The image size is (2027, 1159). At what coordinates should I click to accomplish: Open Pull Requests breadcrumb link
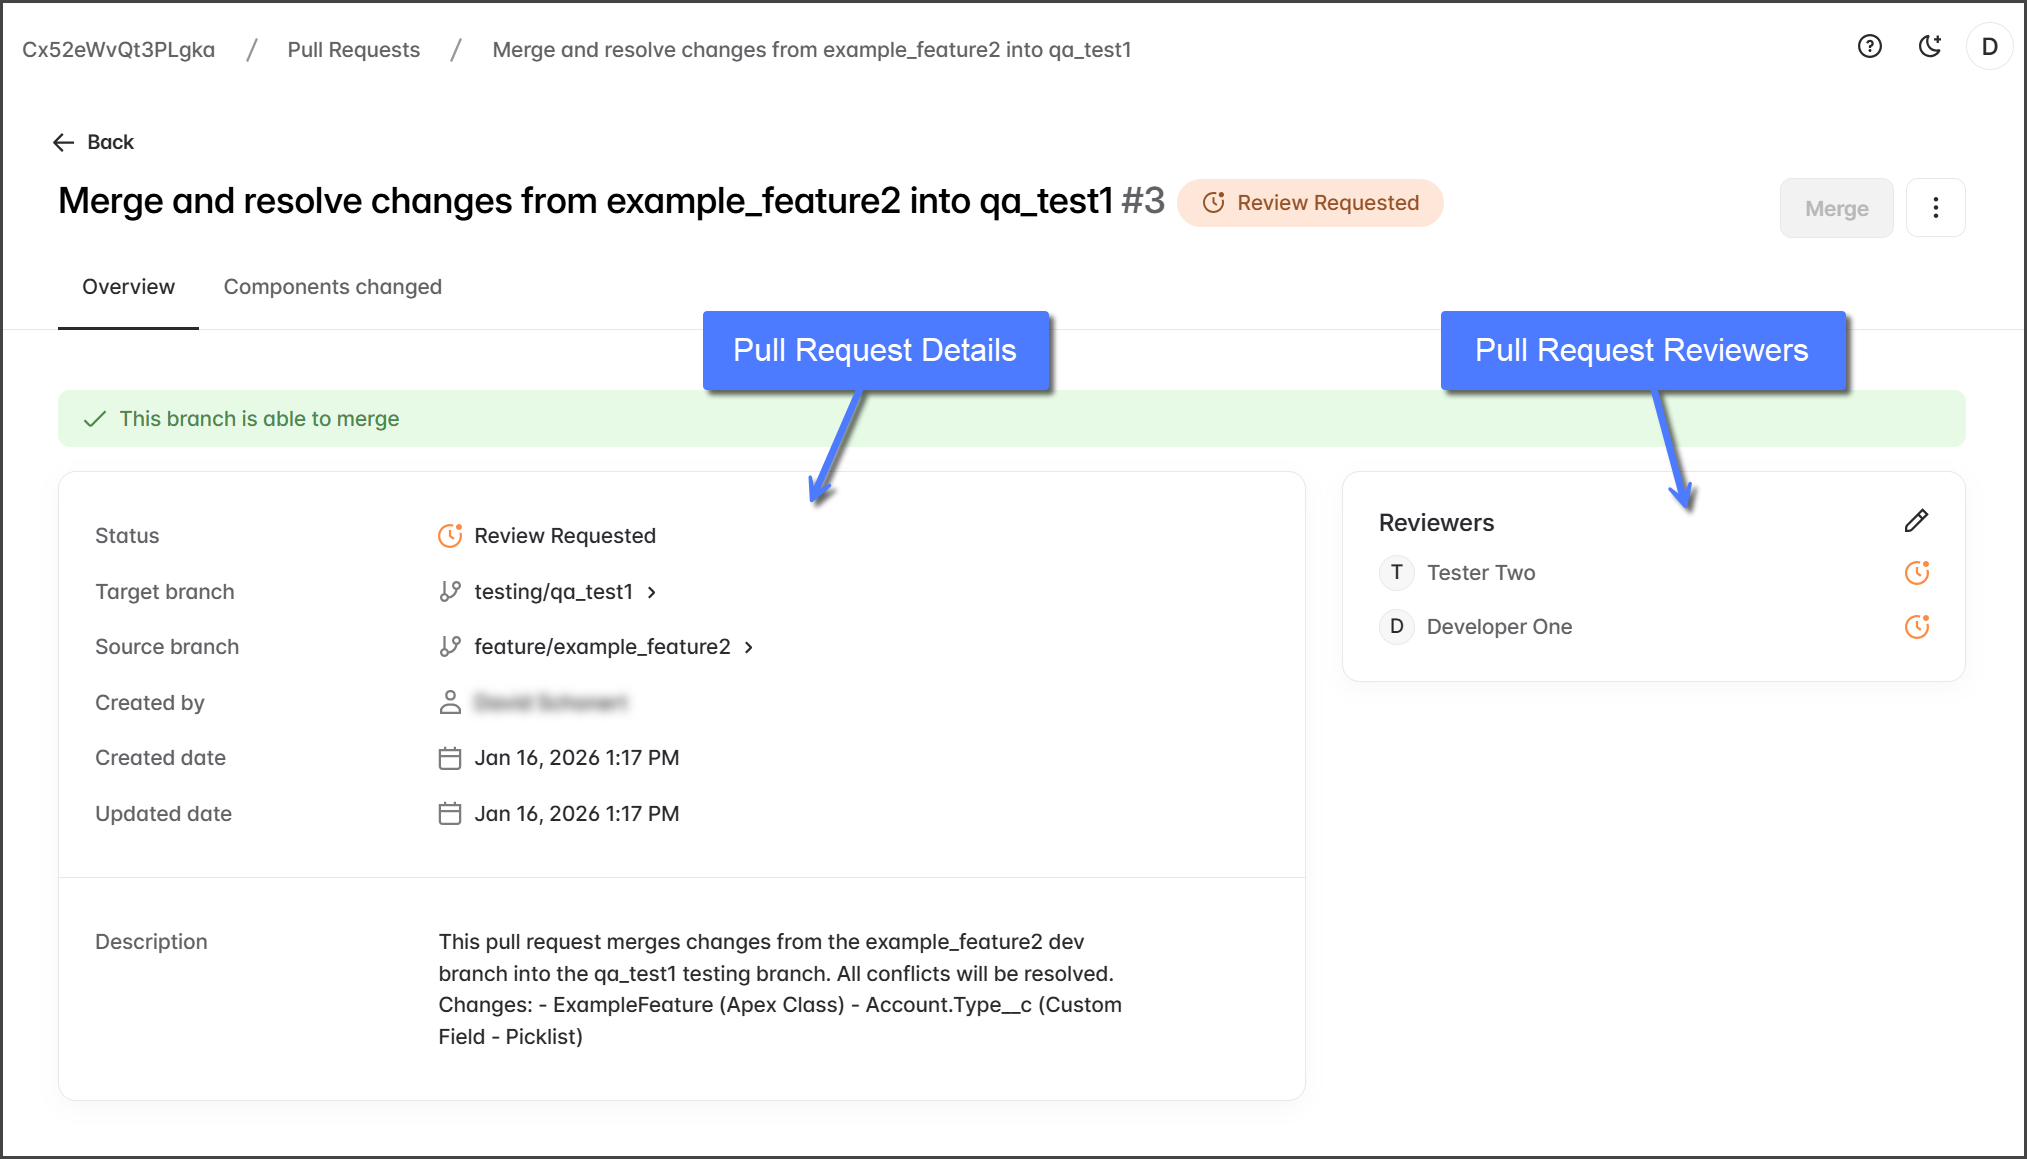[x=353, y=50]
